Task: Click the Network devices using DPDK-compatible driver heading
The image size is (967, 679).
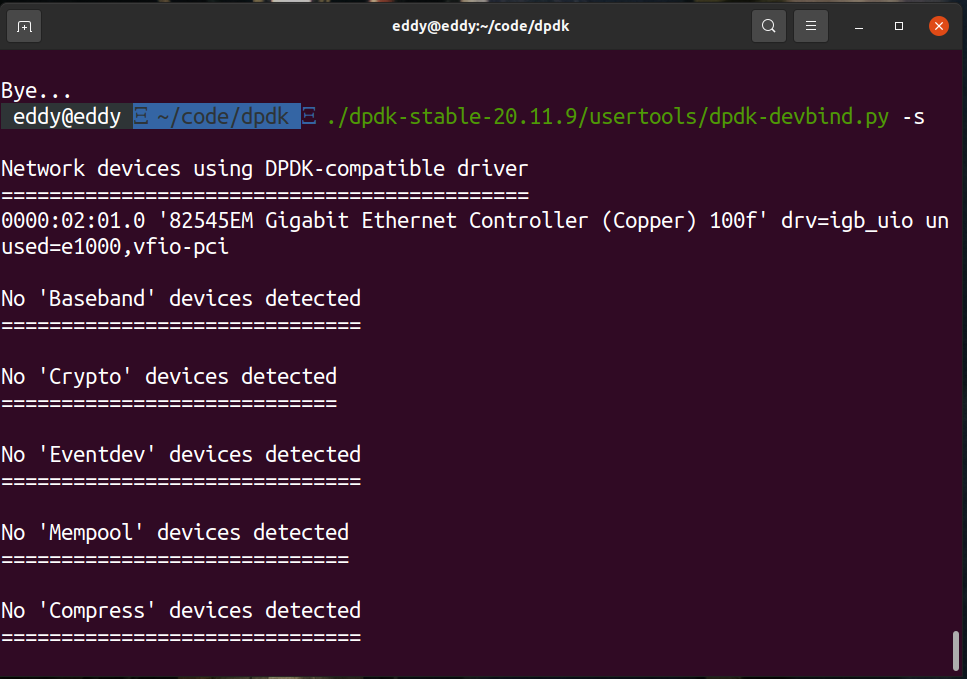Action: pos(264,168)
